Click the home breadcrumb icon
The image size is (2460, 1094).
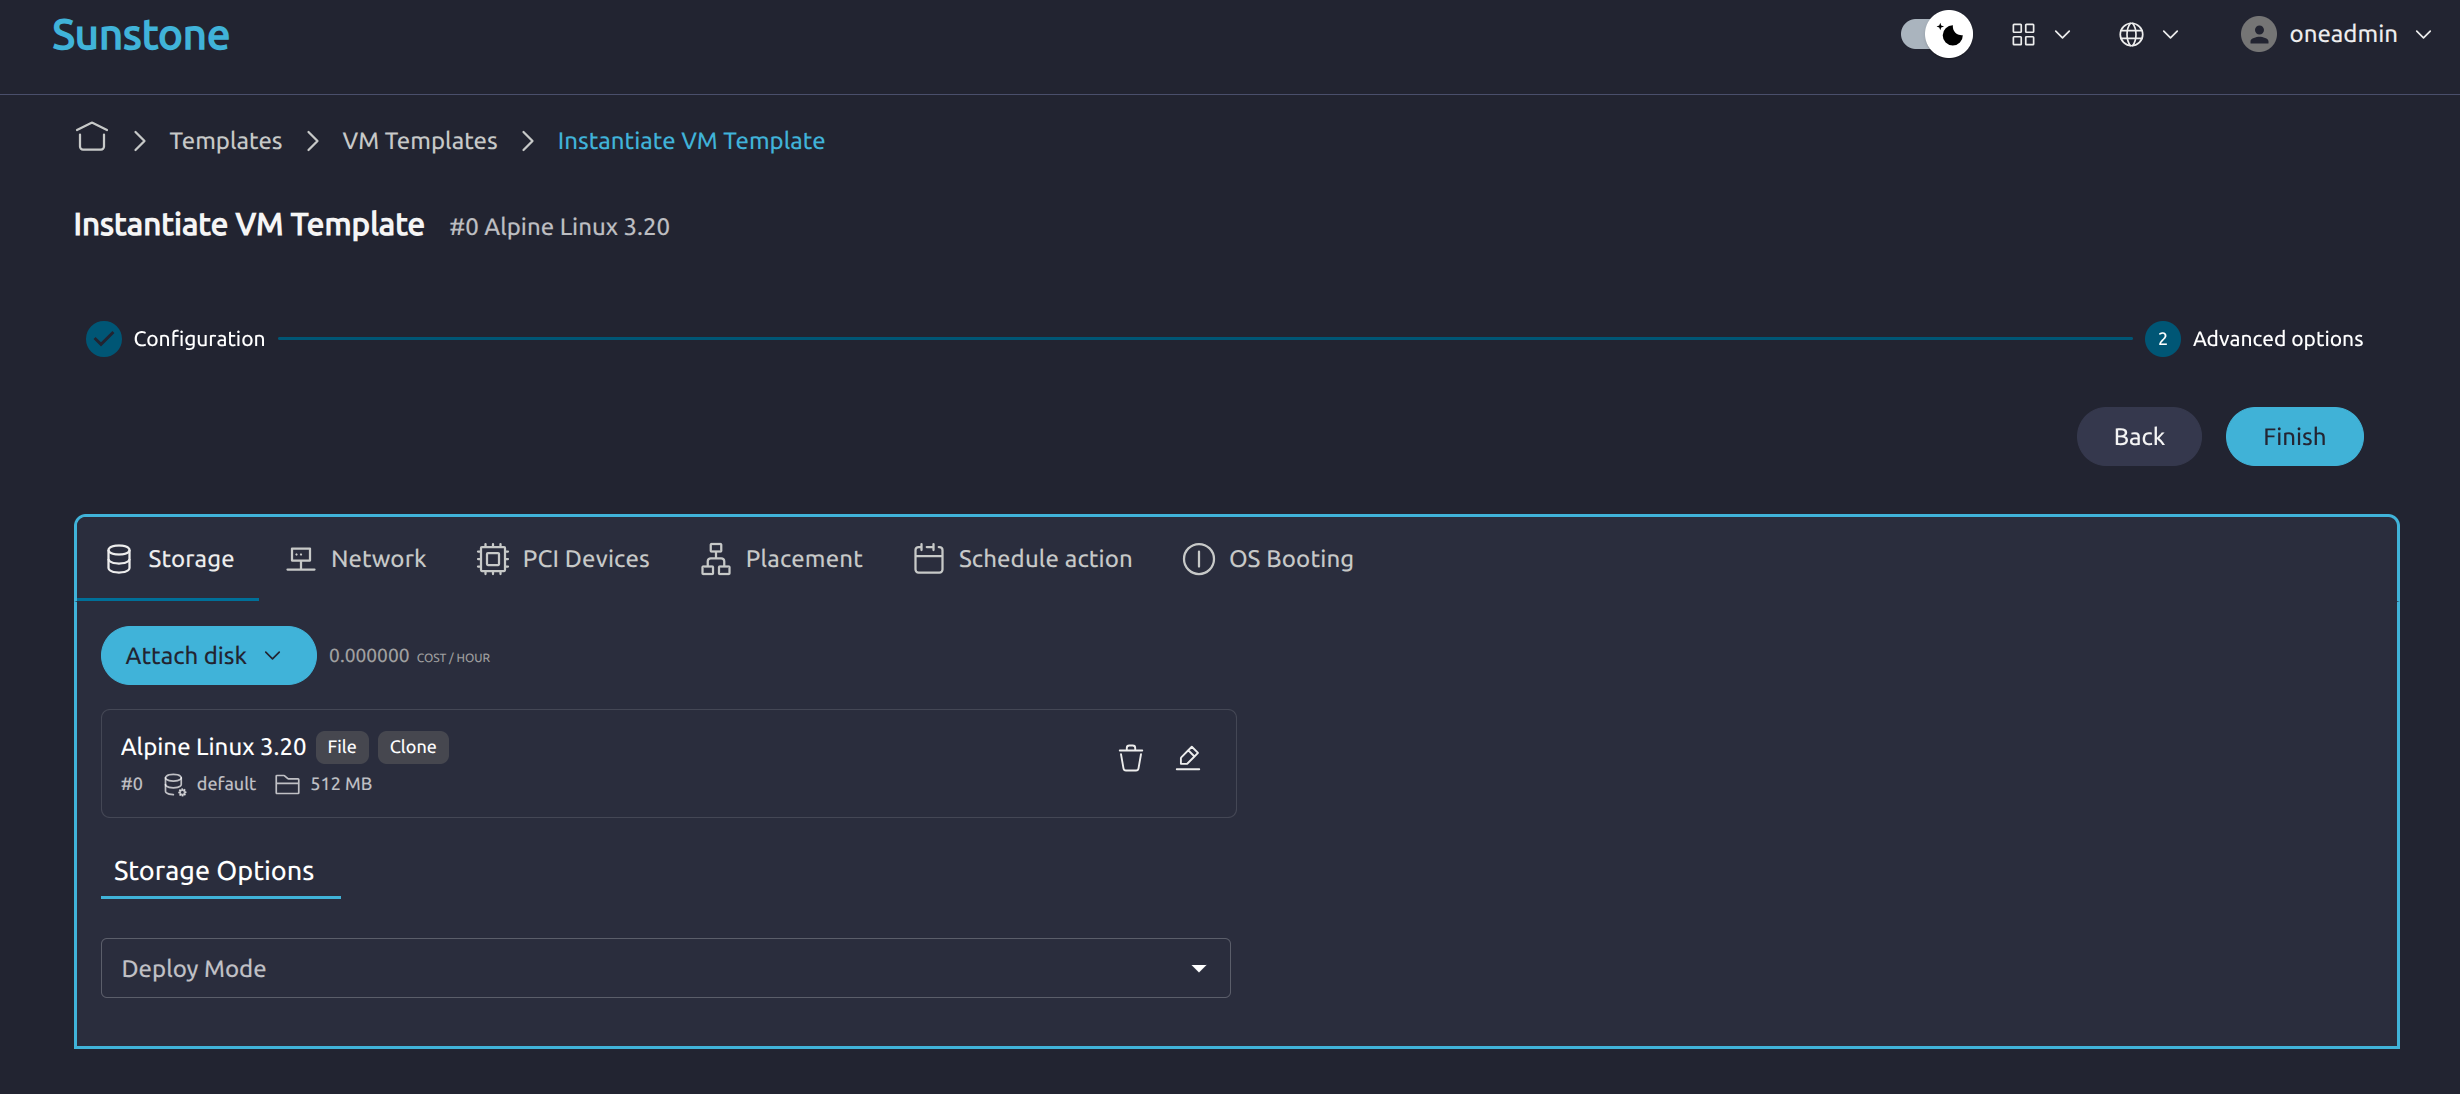point(92,138)
